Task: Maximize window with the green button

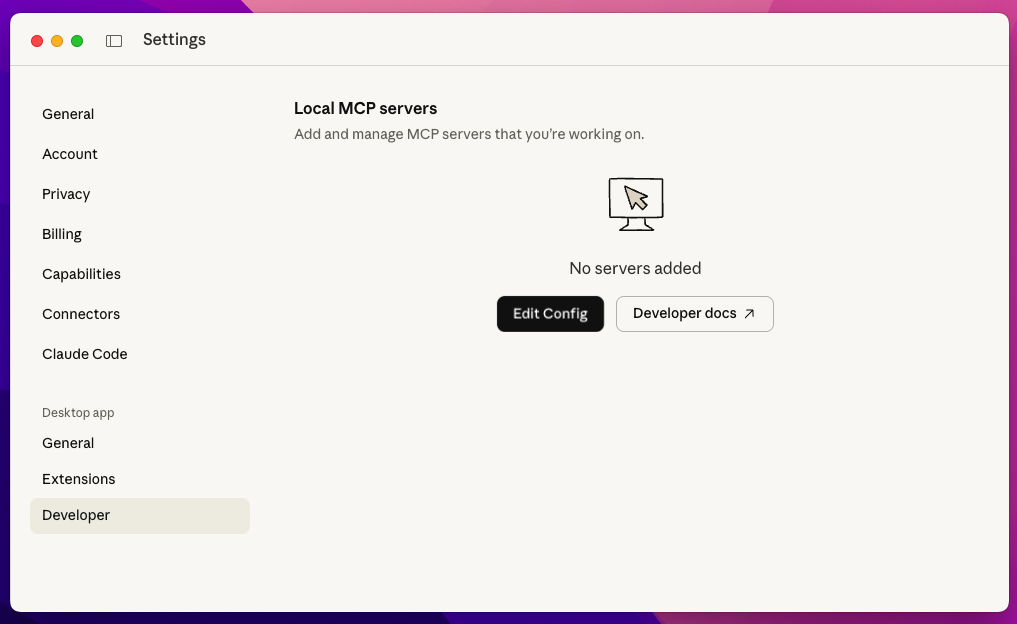Action: coord(77,41)
